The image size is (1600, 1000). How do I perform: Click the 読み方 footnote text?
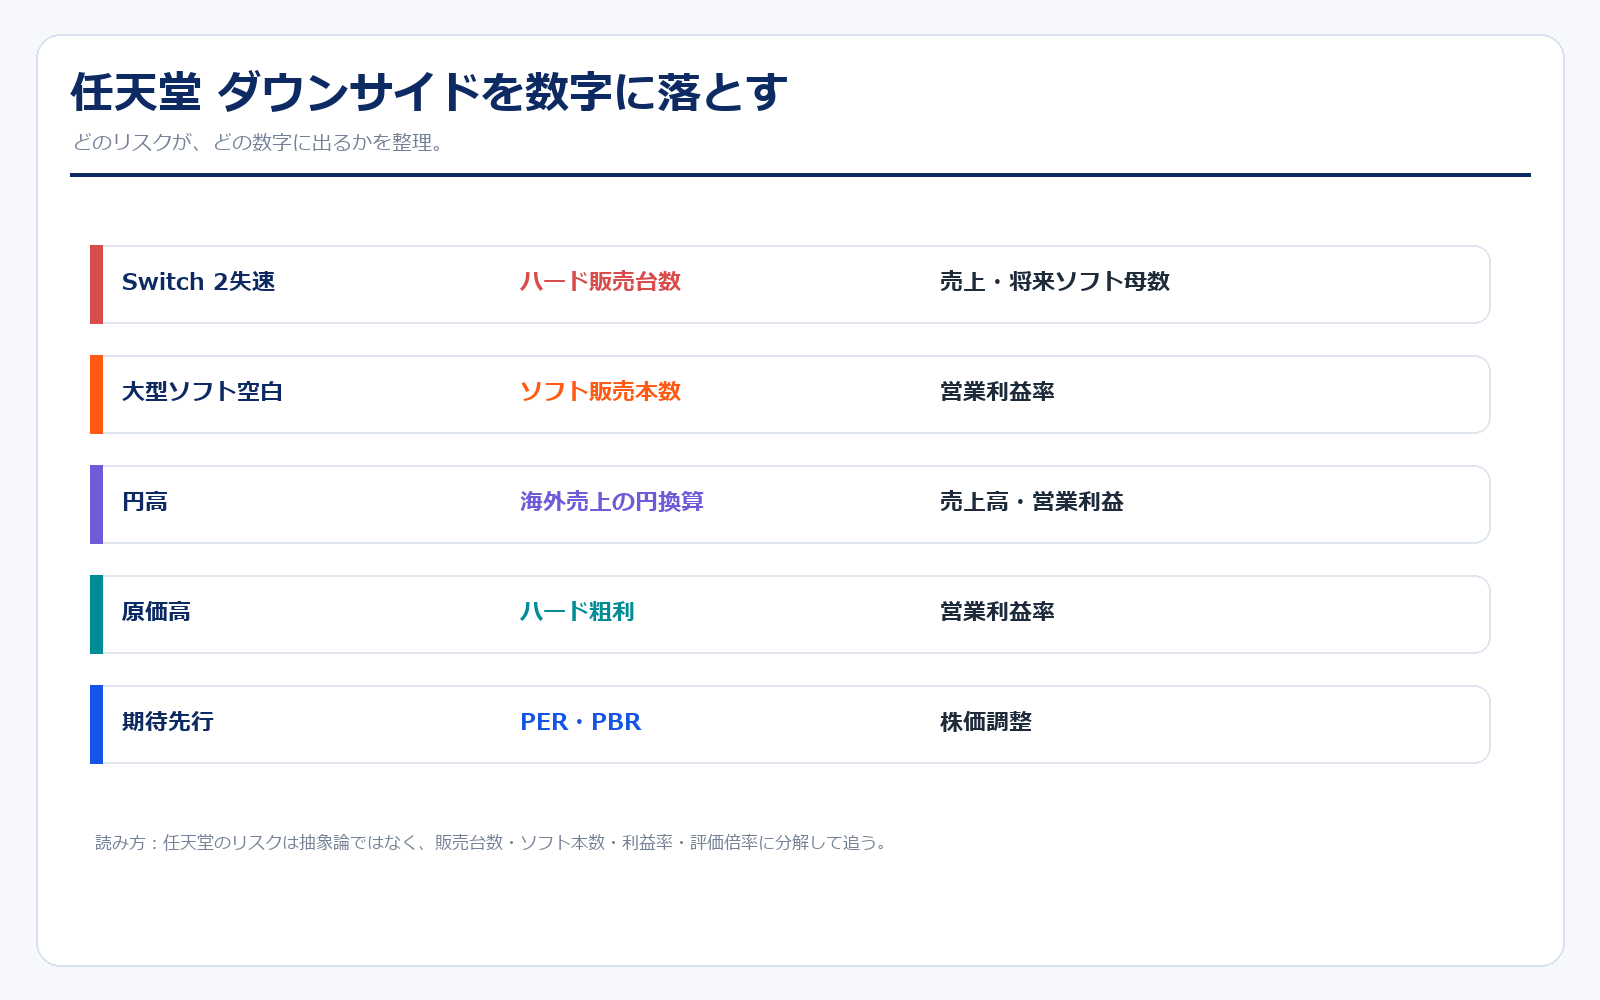click(492, 843)
